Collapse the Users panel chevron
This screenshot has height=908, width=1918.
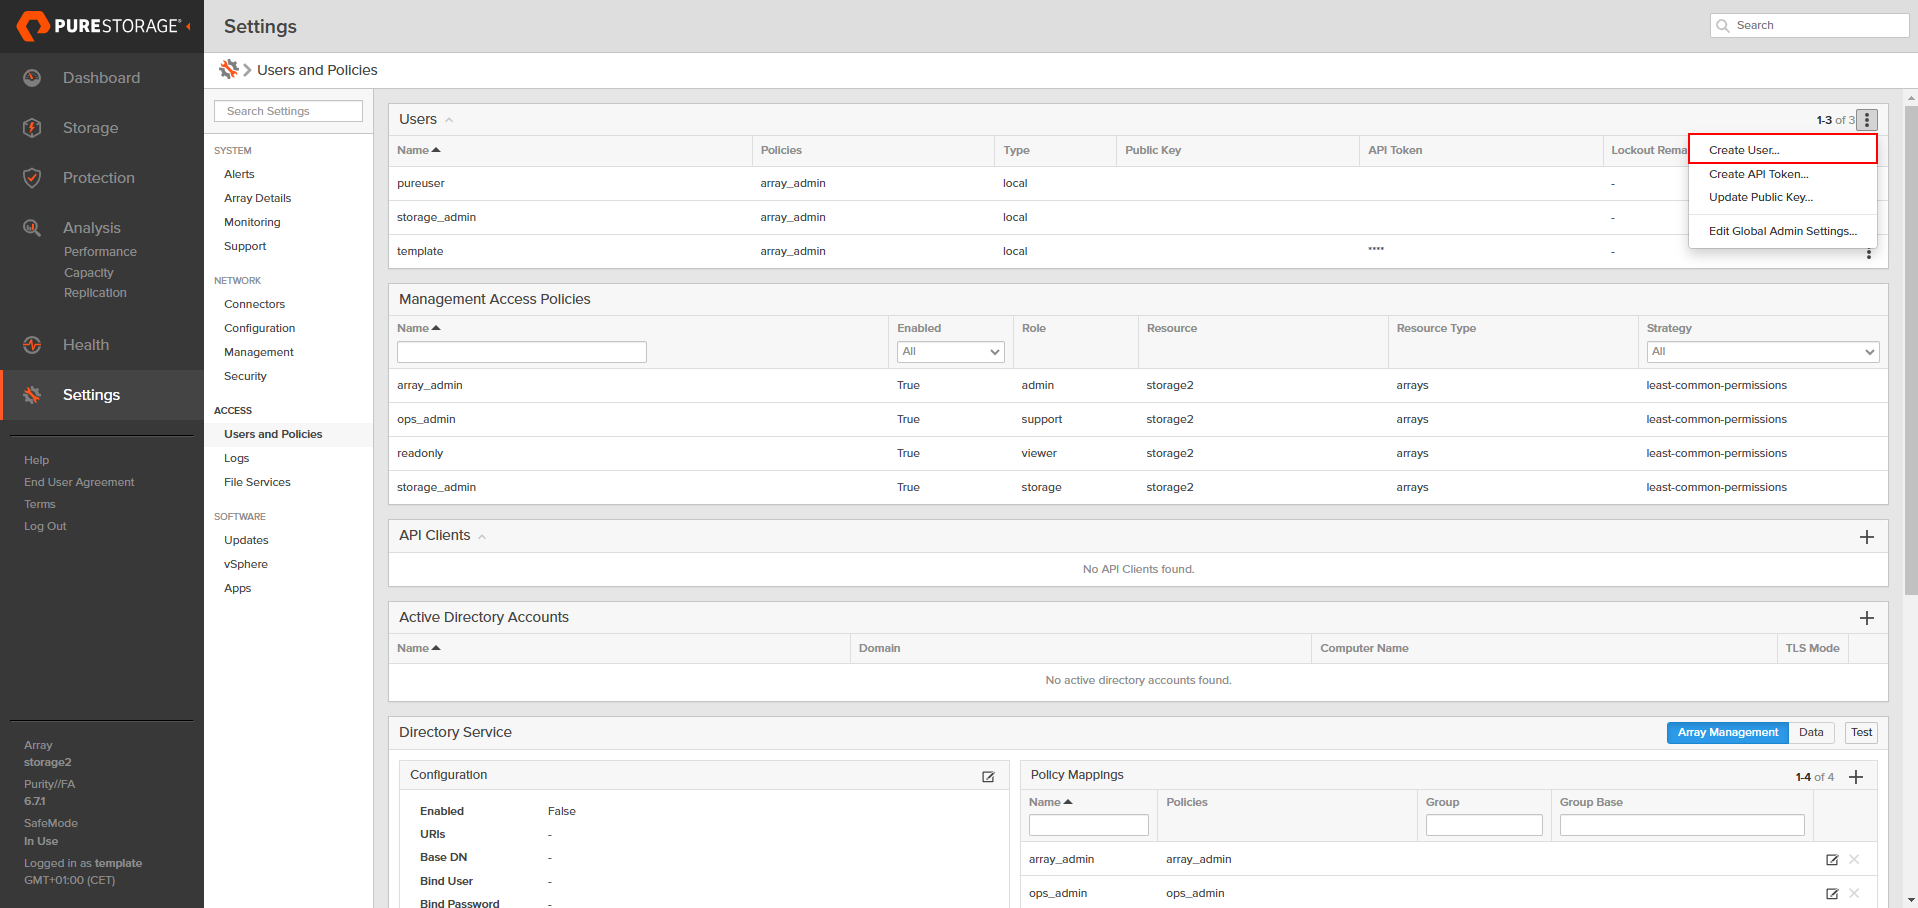click(449, 120)
